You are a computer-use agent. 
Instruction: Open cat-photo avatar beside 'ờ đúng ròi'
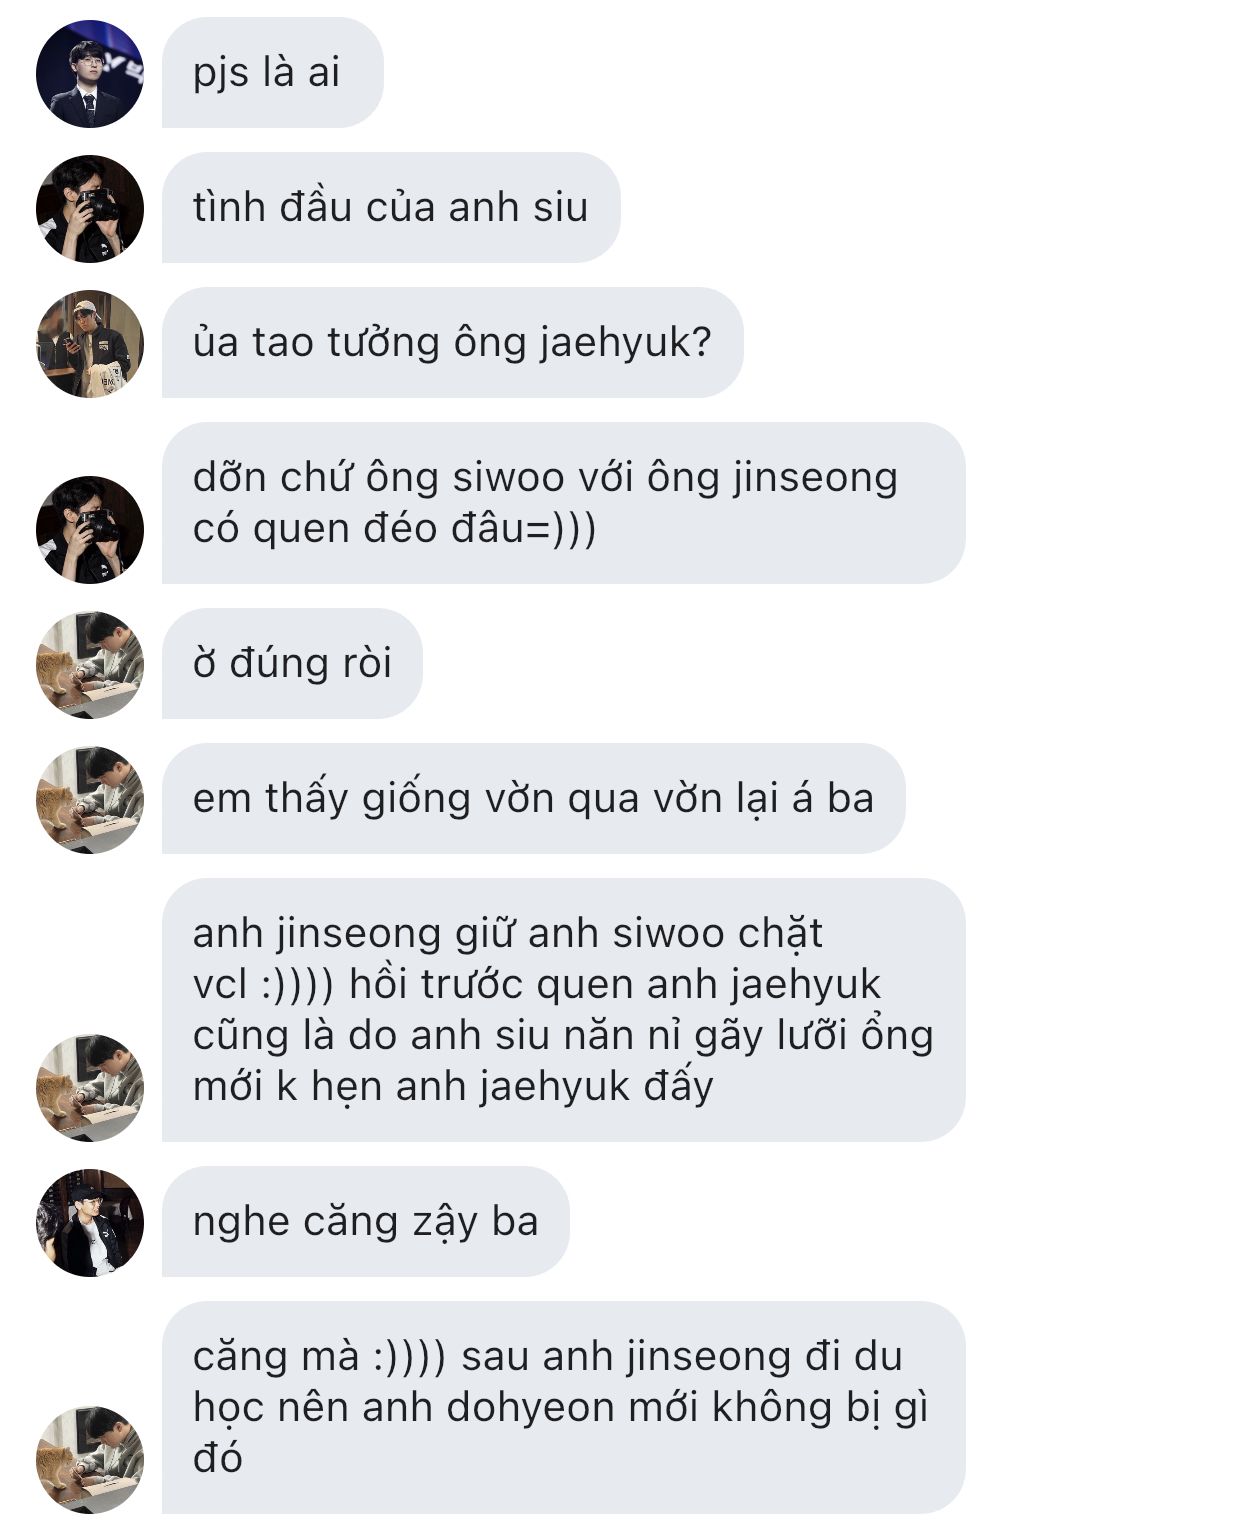coord(90,664)
